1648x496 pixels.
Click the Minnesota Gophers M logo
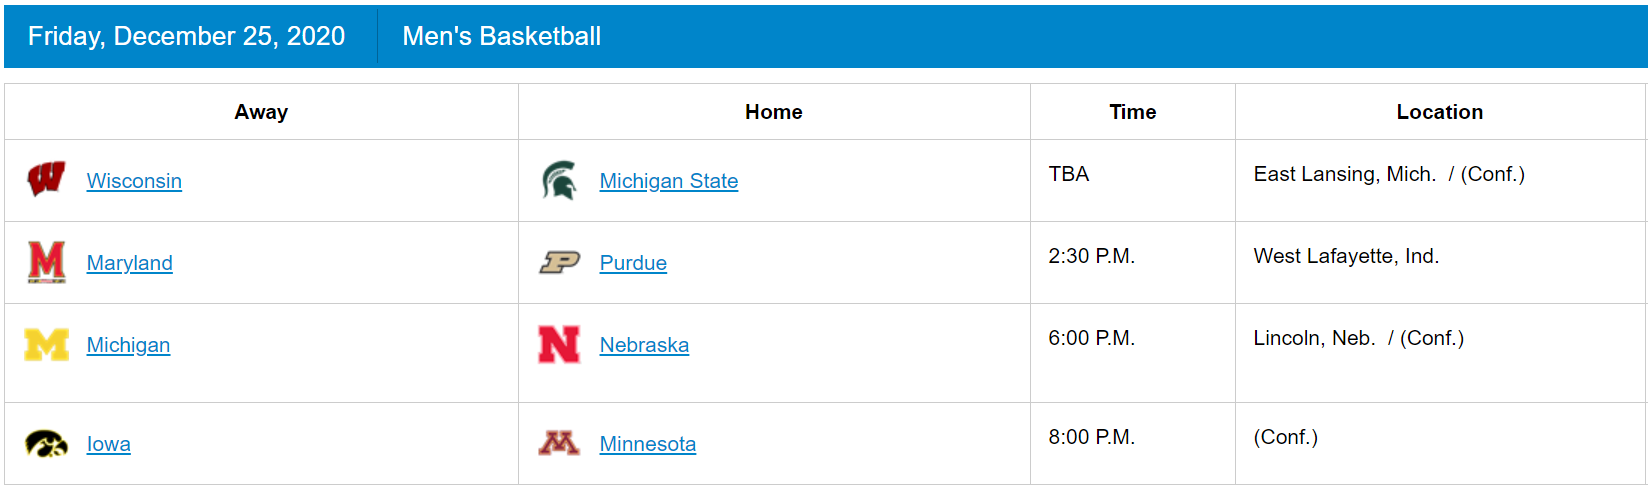[x=559, y=443]
